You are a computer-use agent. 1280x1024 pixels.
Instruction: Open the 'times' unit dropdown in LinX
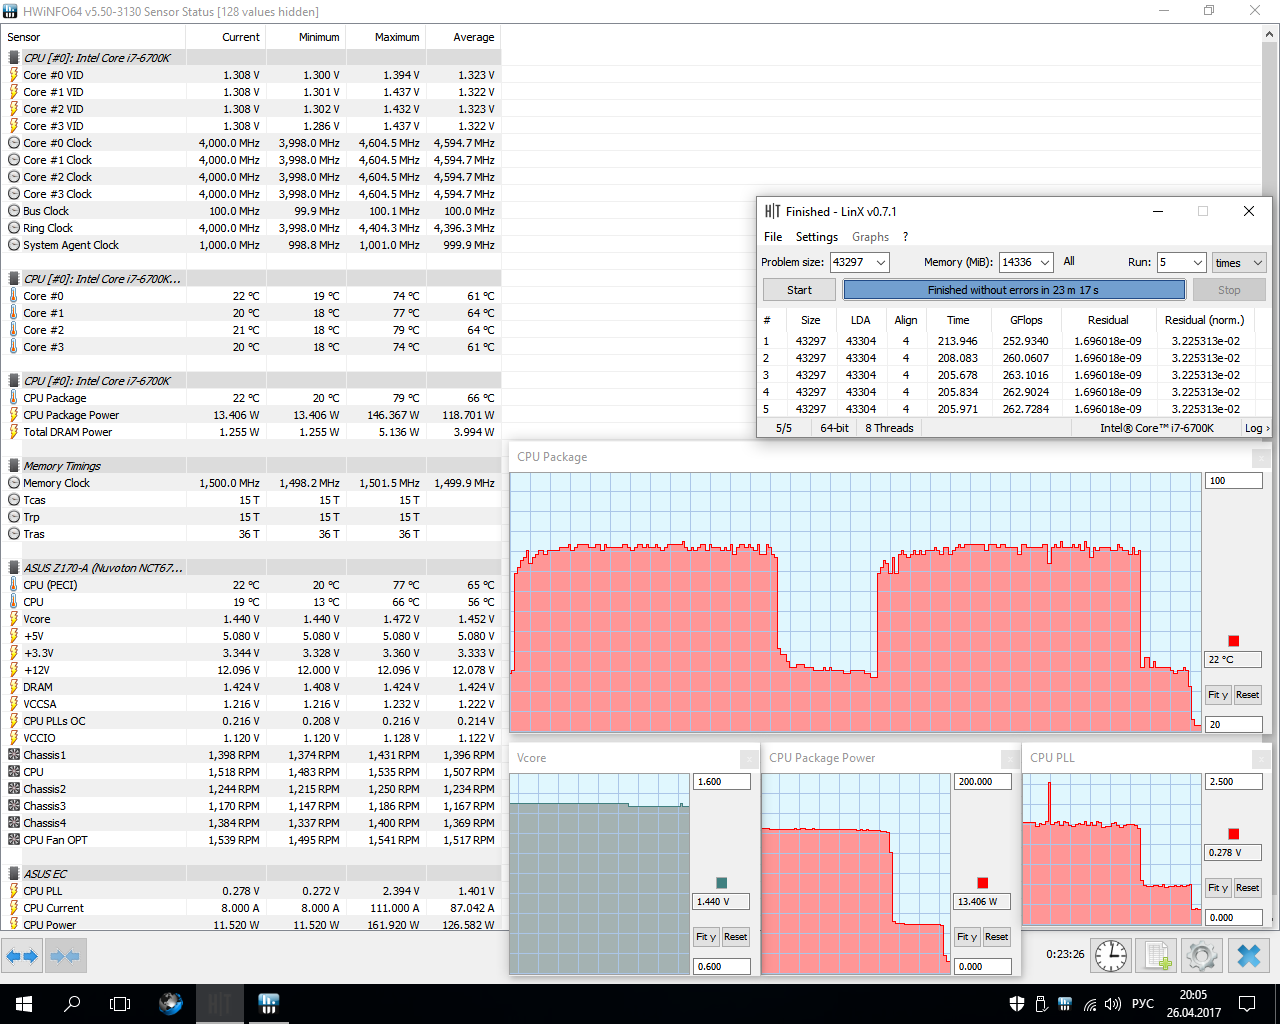tap(1239, 262)
